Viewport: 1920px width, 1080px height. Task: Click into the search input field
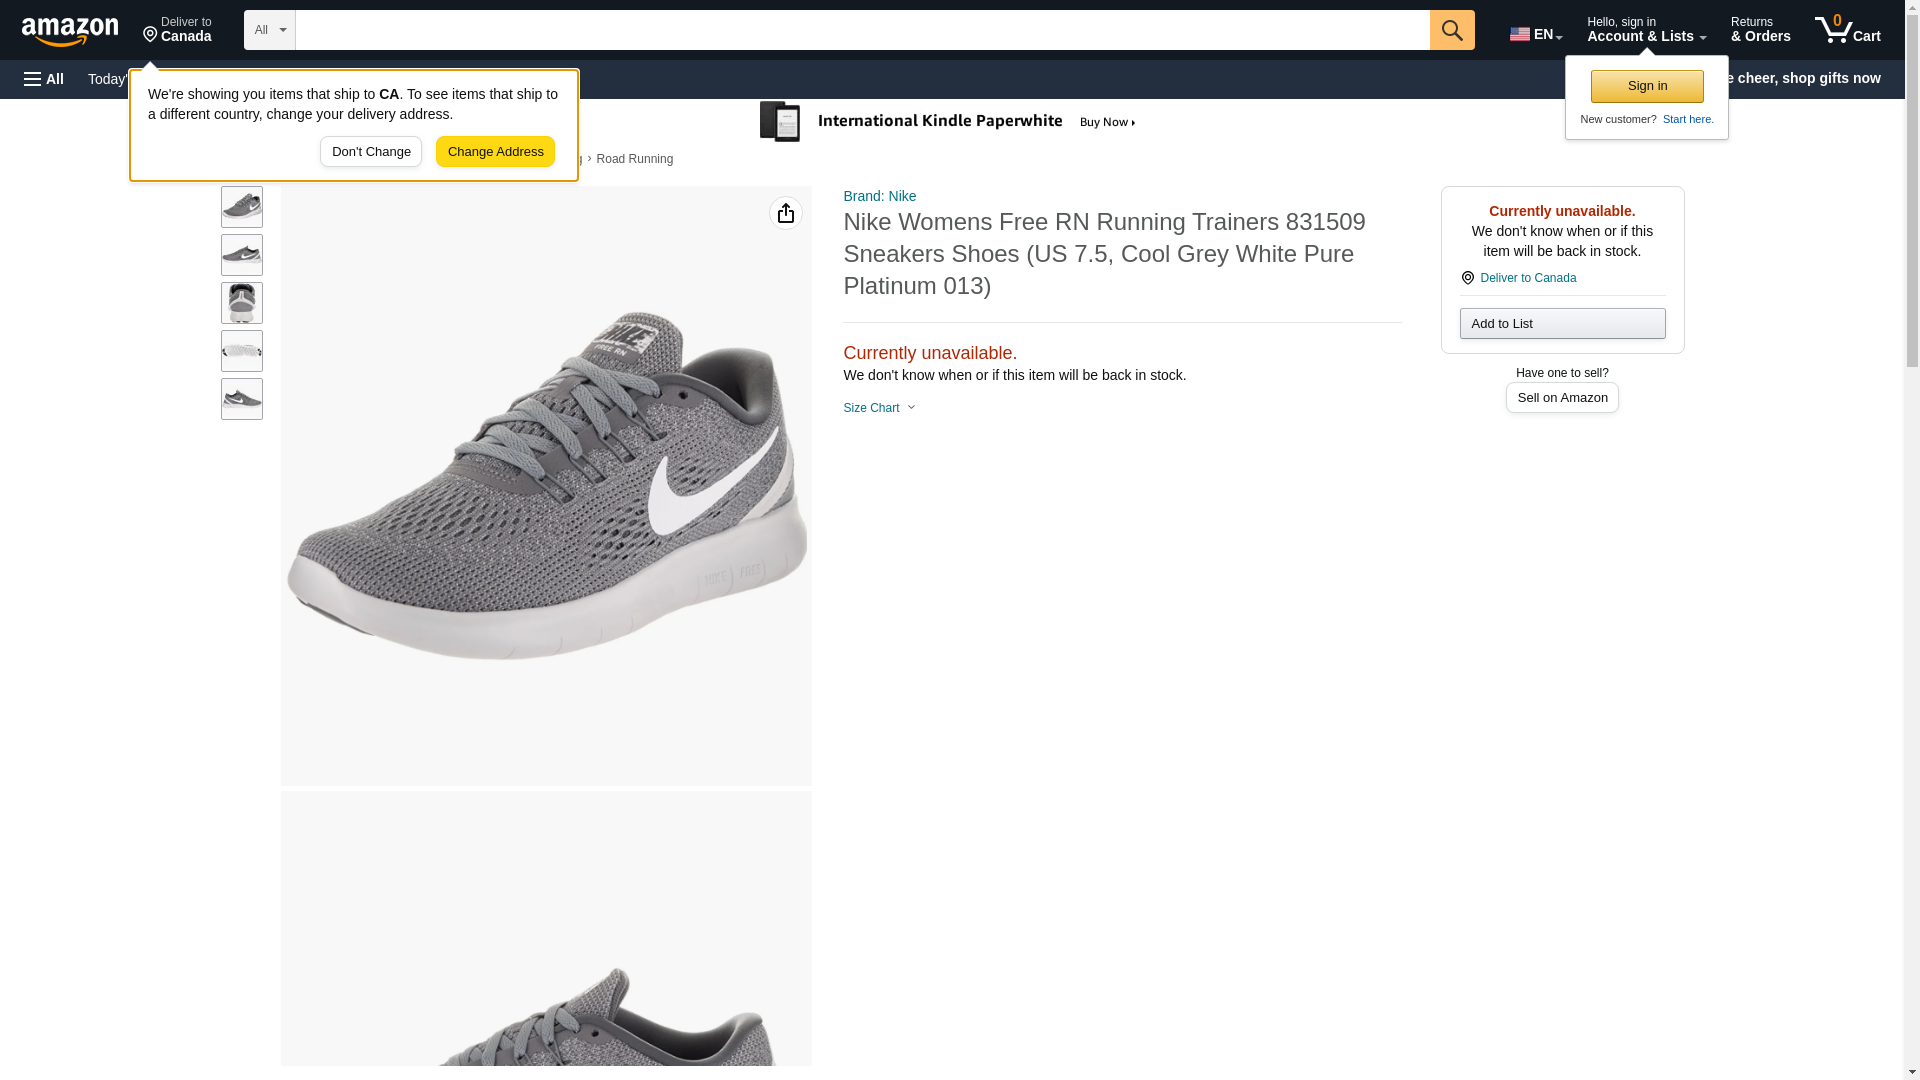861,30
